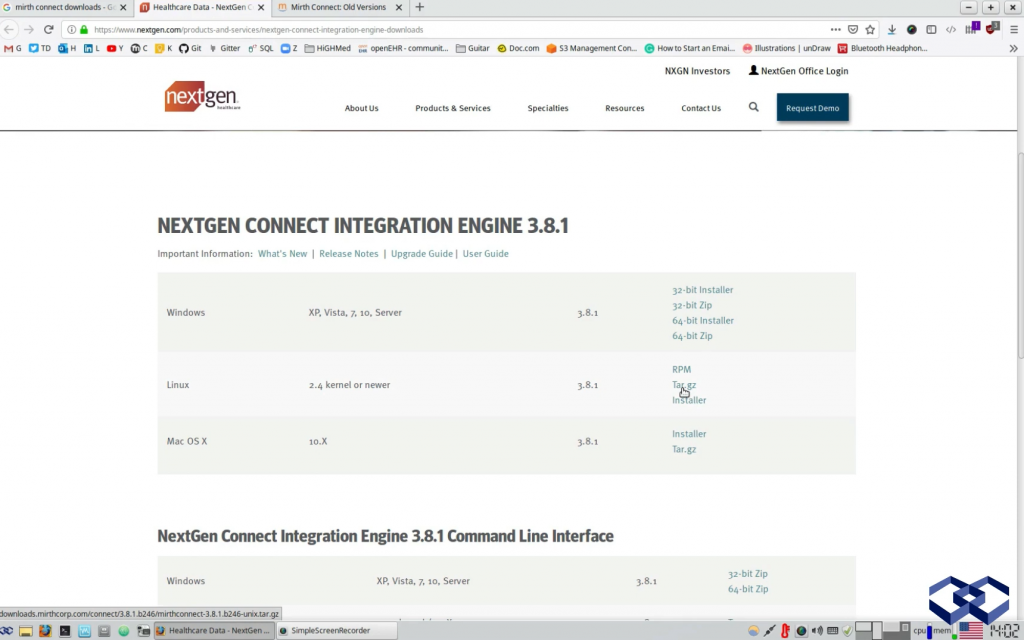Open GitHub Git bookmark
This screenshot has width=1024, height=640.
coord(190,48)
